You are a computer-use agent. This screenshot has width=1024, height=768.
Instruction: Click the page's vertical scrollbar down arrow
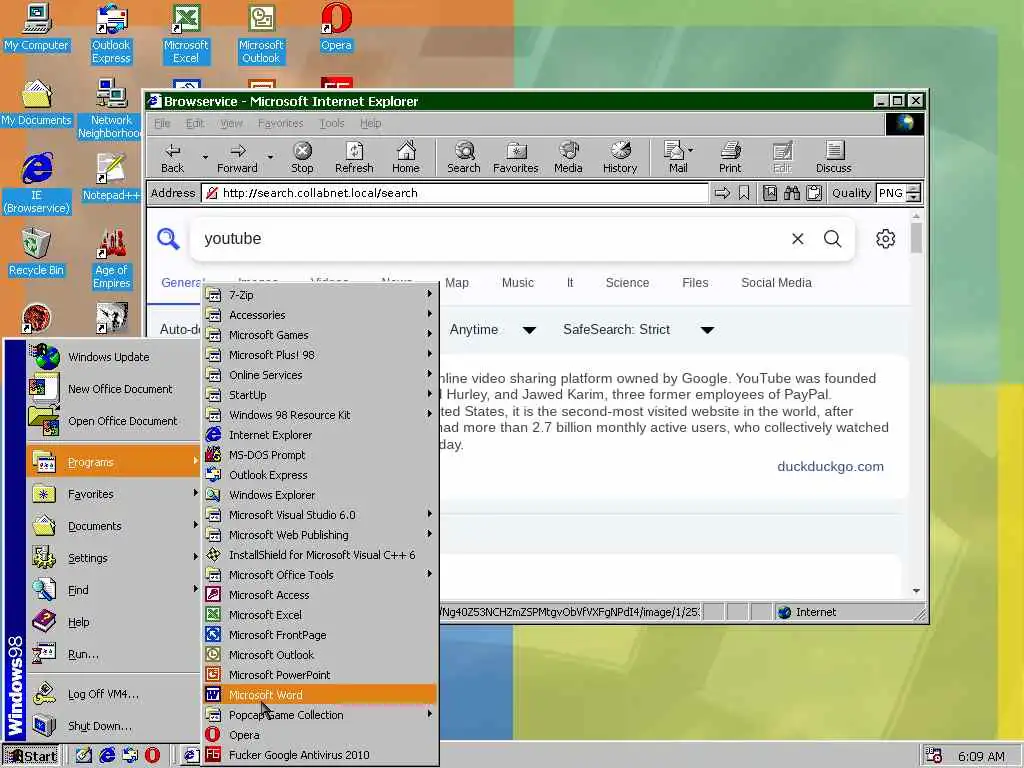coord(916,590)
